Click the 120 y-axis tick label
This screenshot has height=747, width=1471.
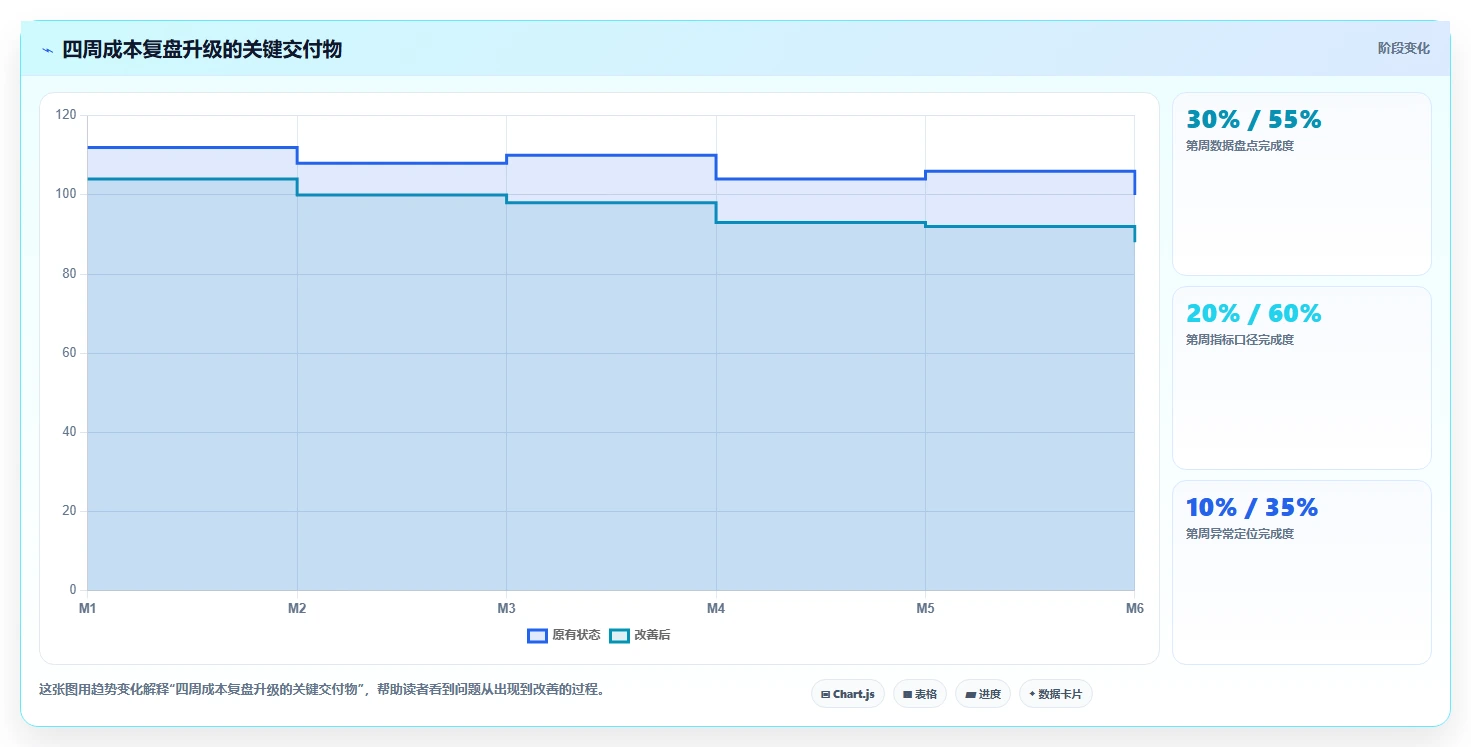[x=66, y=115]
